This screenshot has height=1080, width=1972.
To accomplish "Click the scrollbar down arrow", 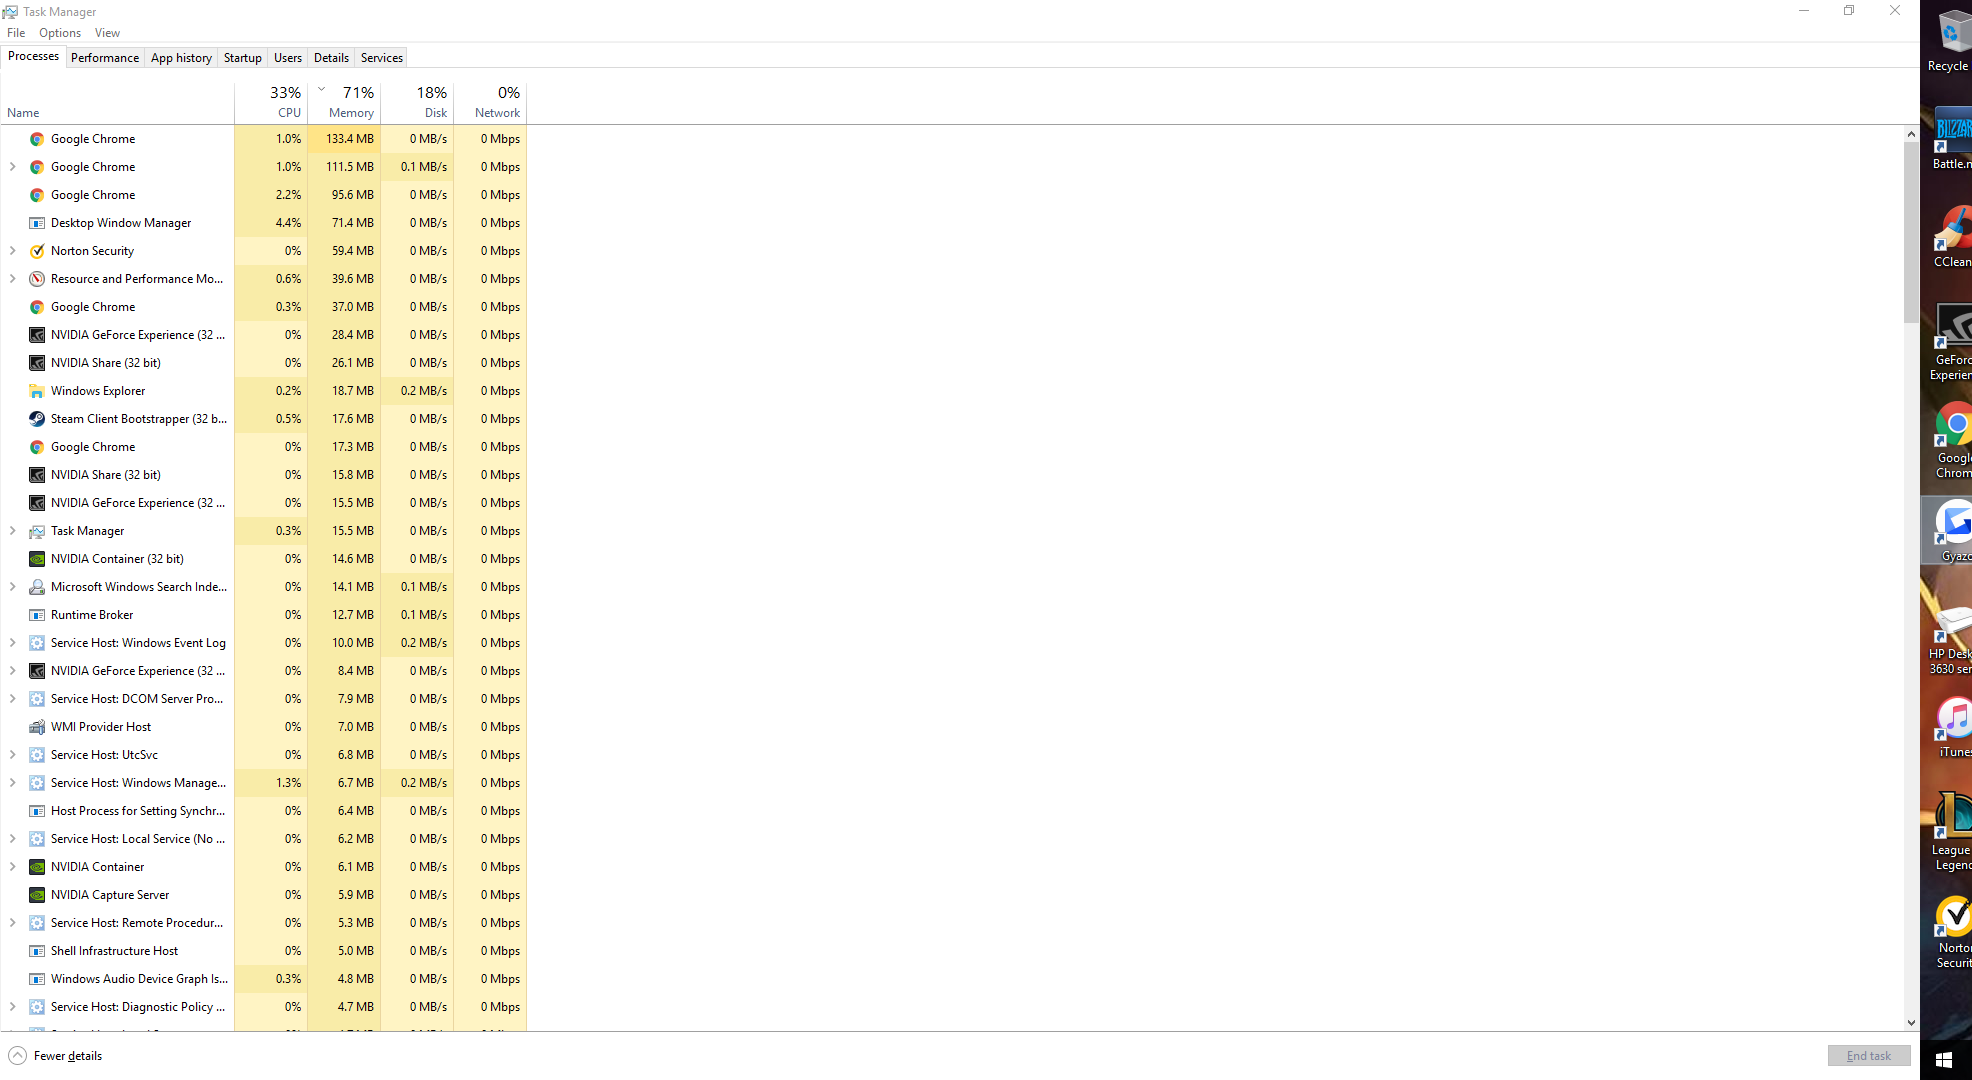I will point(1911,1023).
